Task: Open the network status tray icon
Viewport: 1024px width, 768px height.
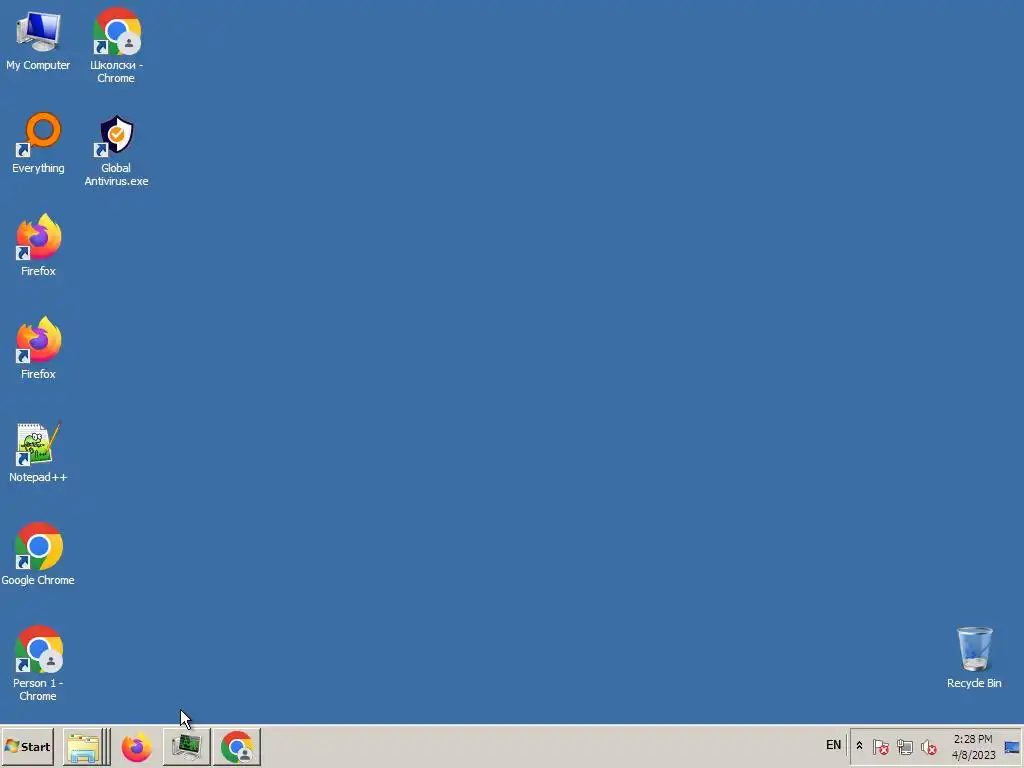Action: point(904,746)
